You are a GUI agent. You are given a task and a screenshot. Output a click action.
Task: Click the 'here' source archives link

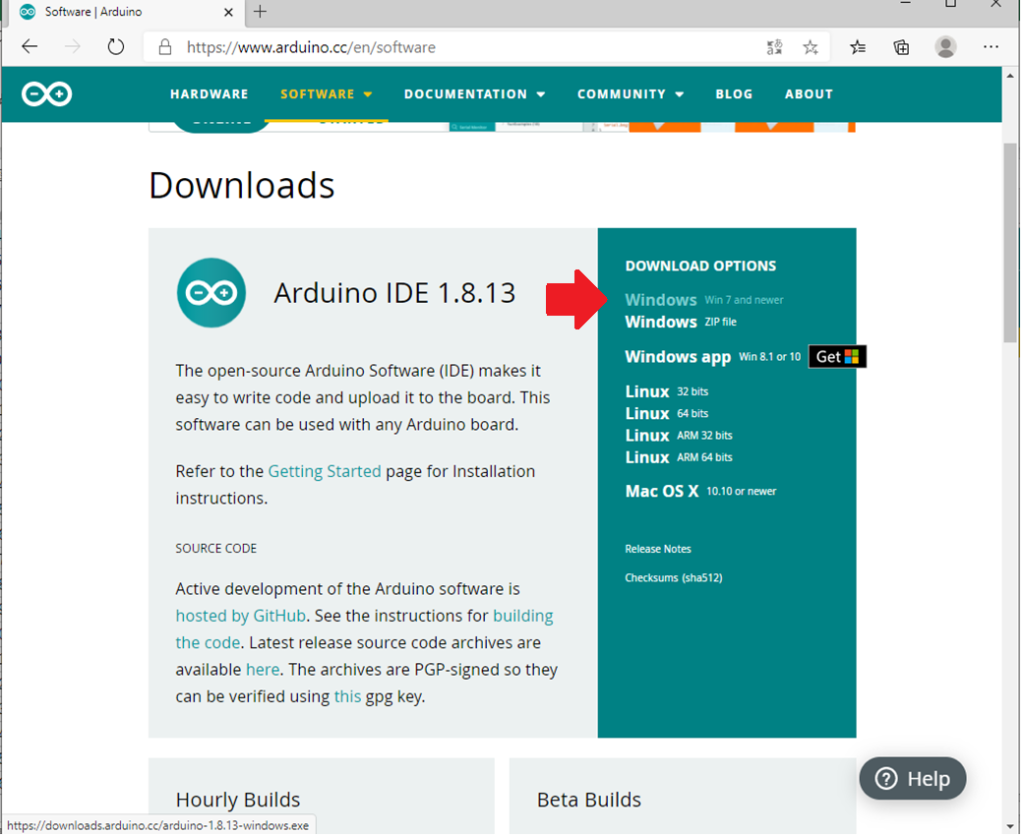coord(263,669)
